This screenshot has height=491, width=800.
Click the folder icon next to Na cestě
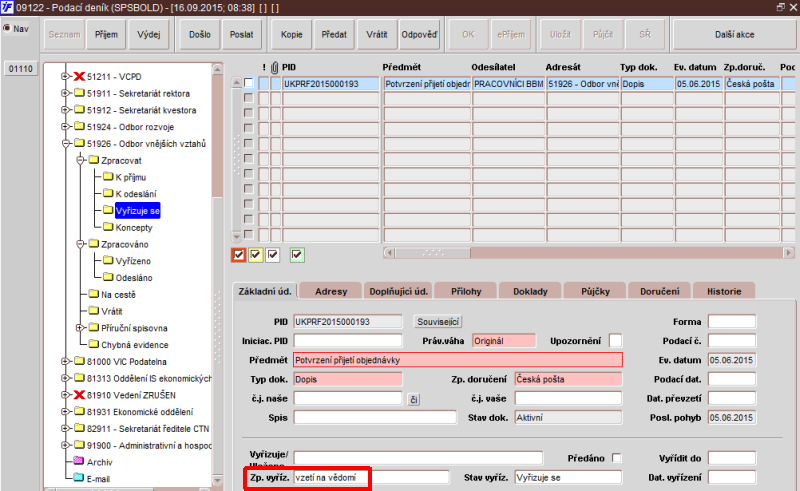[x=93, y=294]
